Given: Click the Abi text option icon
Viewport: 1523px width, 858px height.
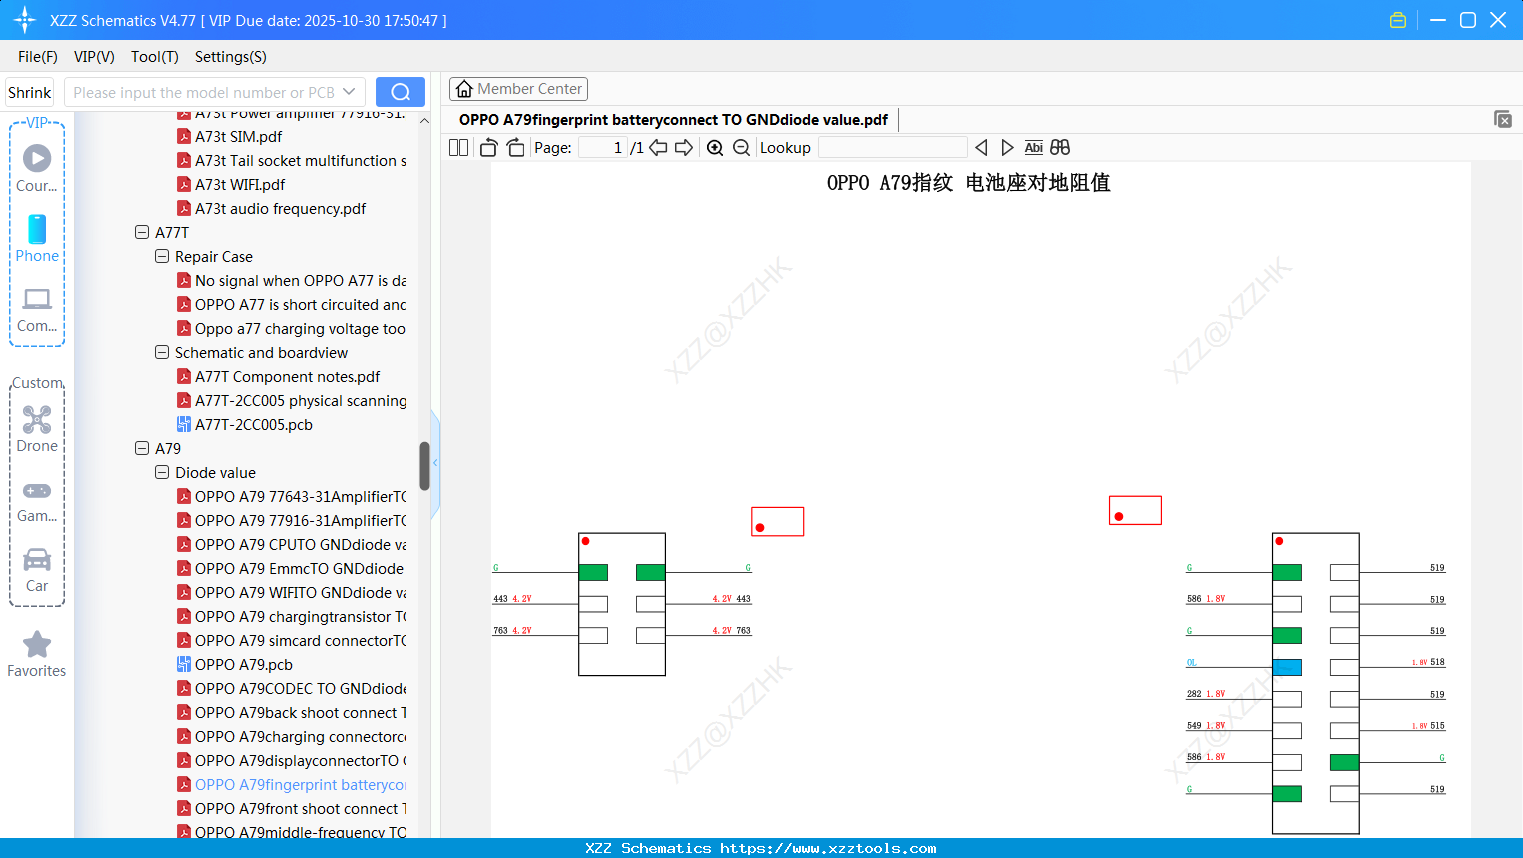Looking at the screenshot, I should pos(1033,148).
